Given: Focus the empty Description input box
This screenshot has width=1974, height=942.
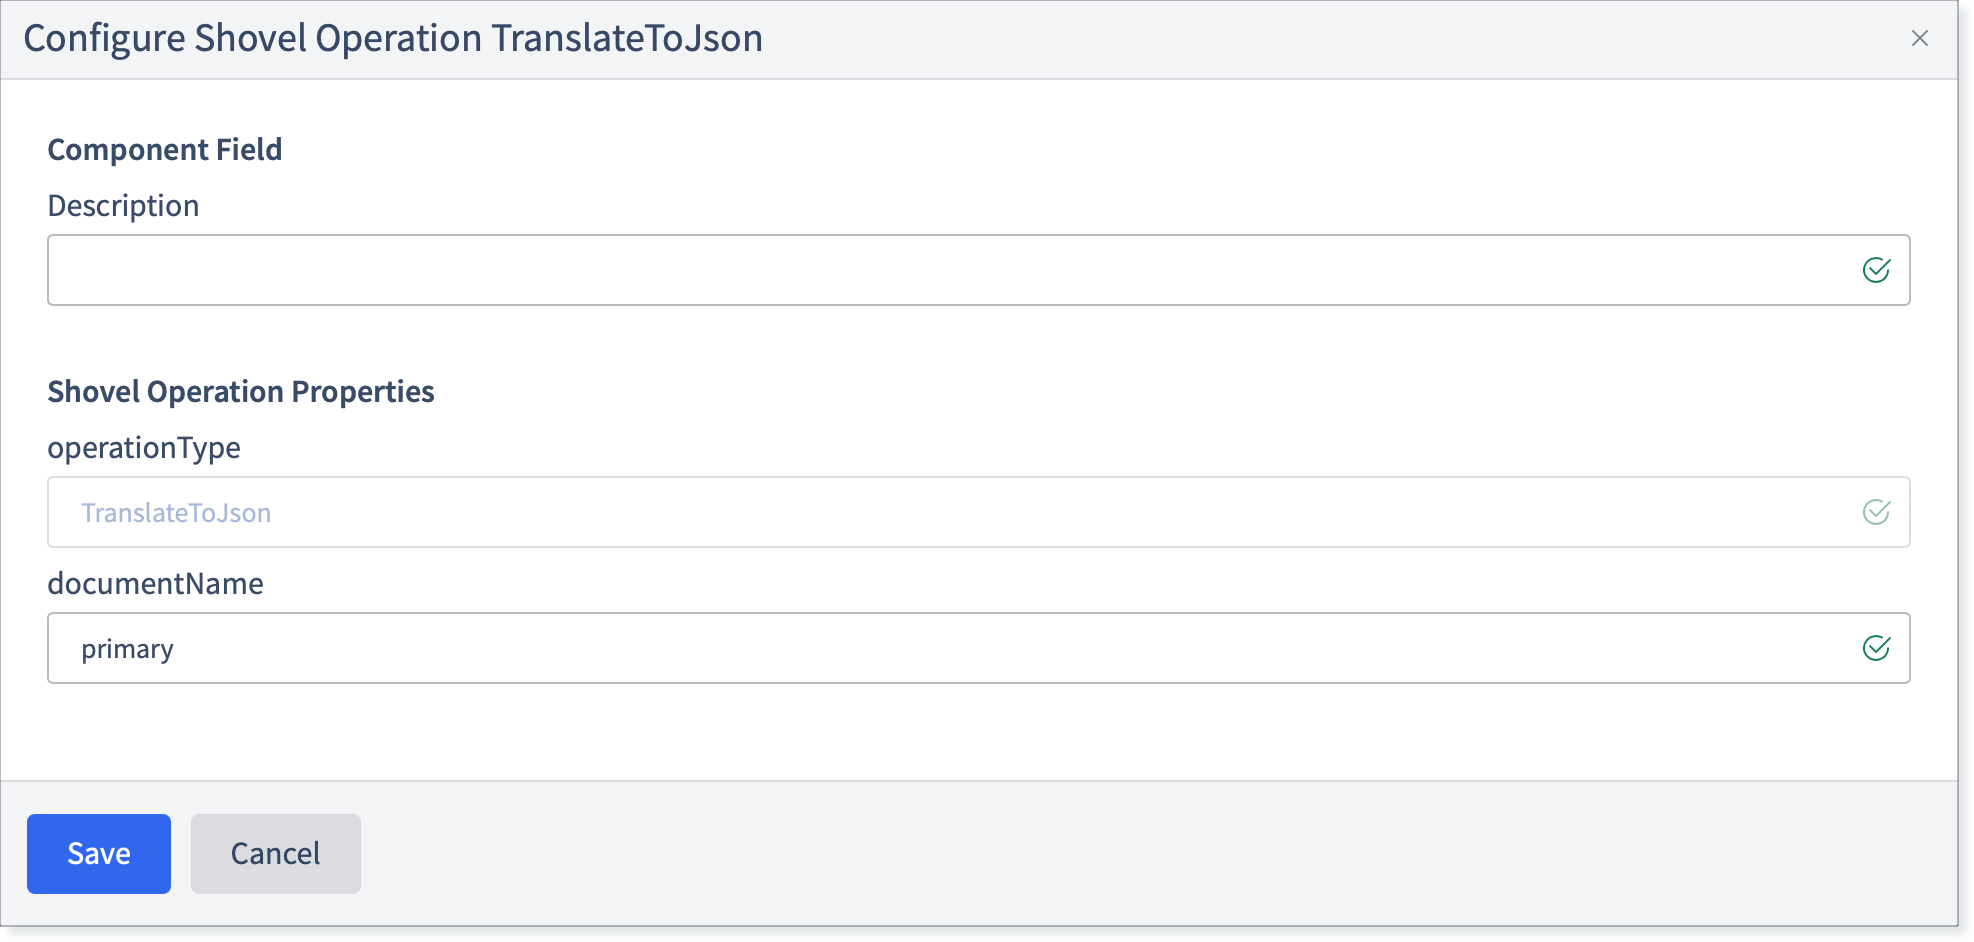Looking at the screenshot, I should pos(978,270).
